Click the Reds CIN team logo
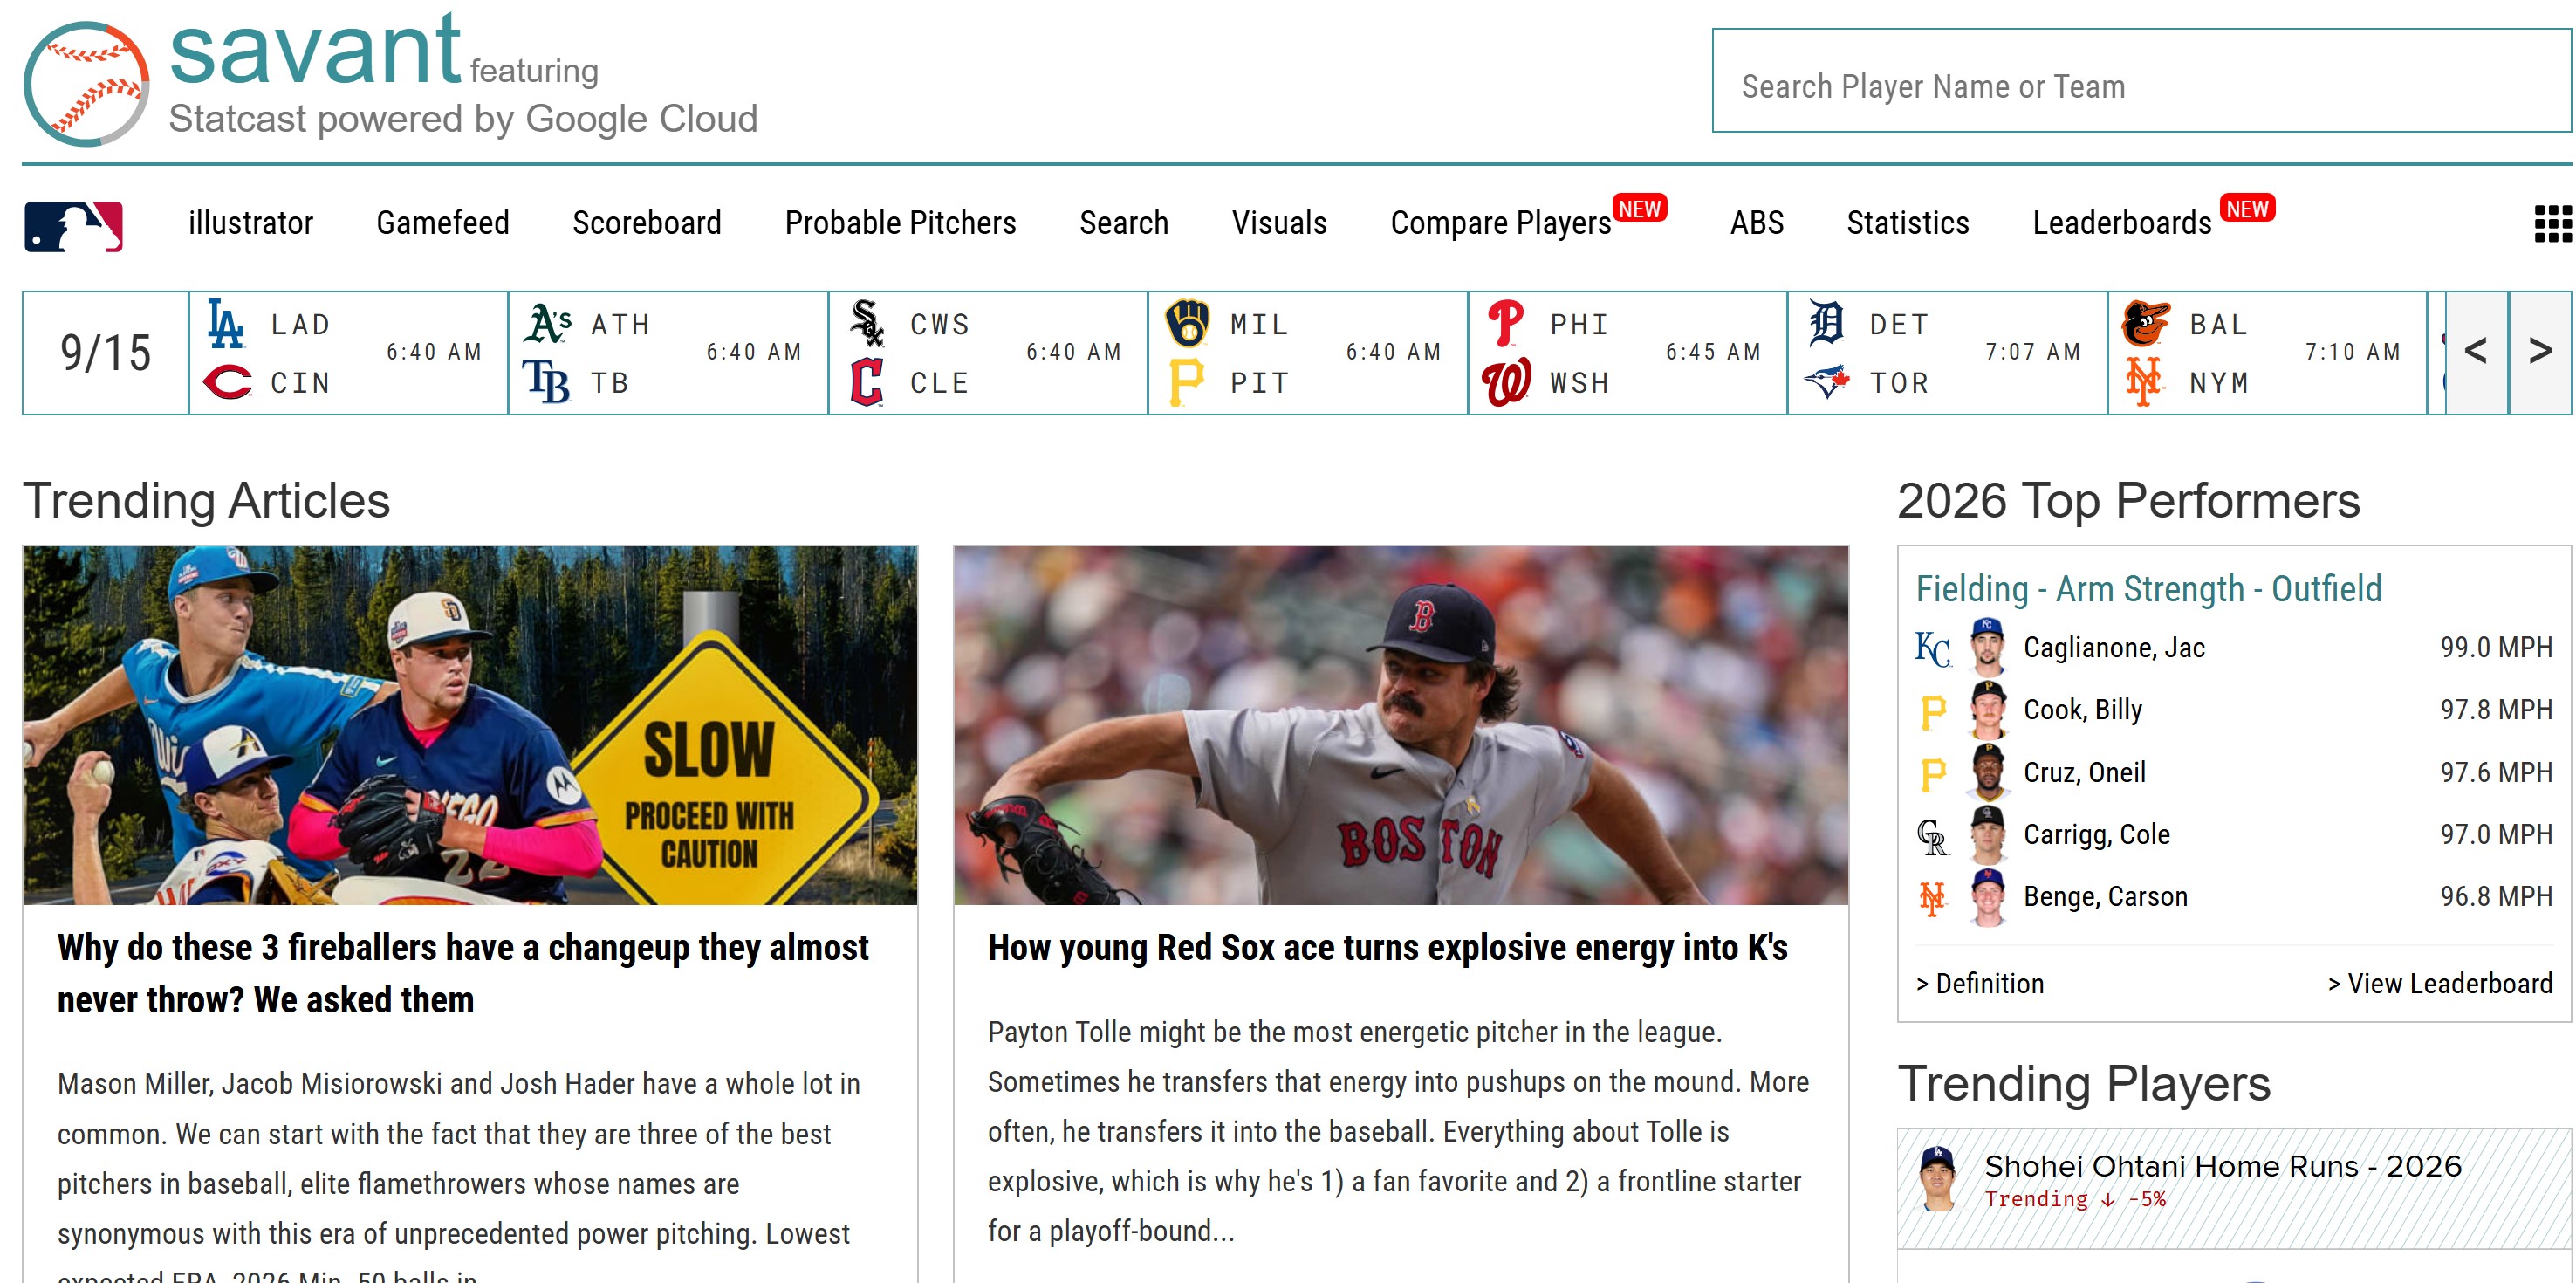 click(227, 382)
